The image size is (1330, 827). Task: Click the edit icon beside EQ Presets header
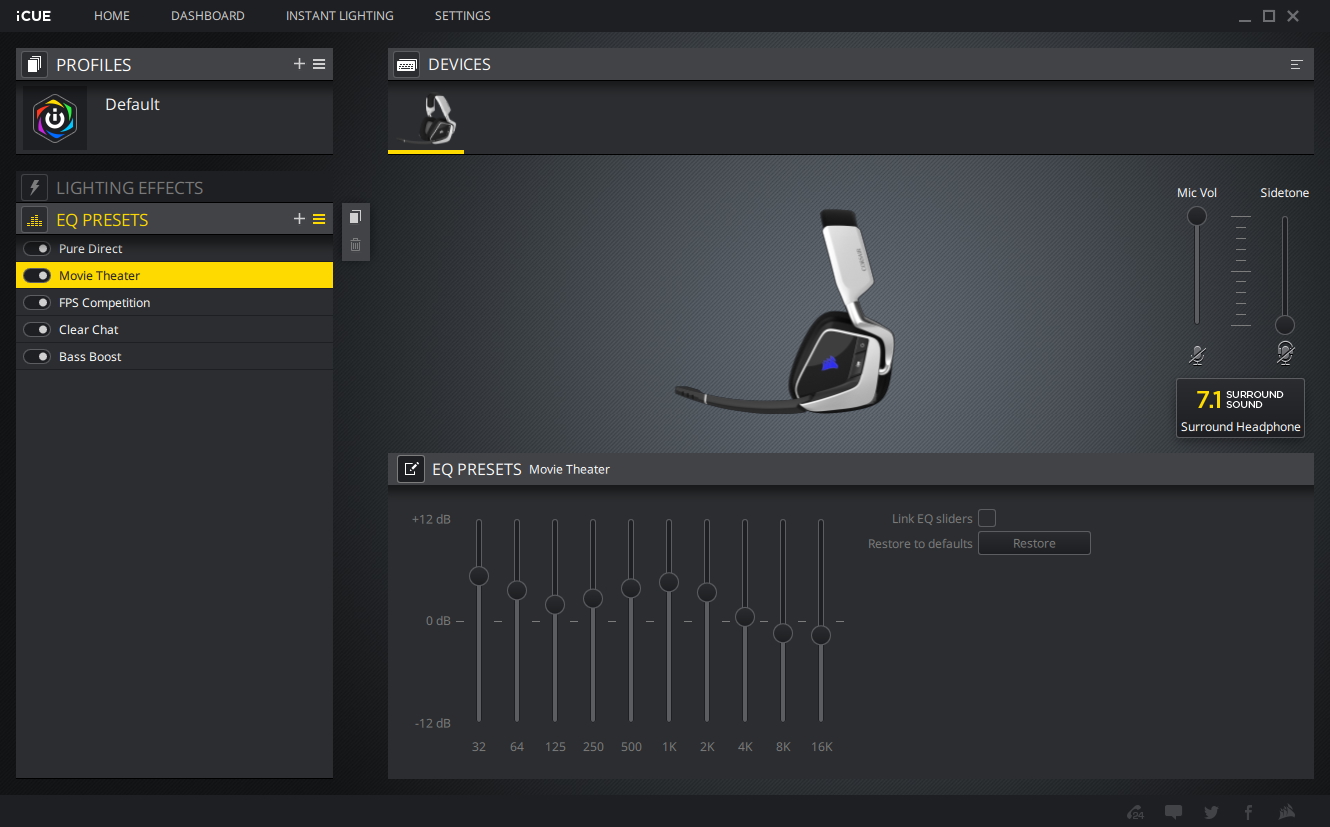[x=410, y=469]
